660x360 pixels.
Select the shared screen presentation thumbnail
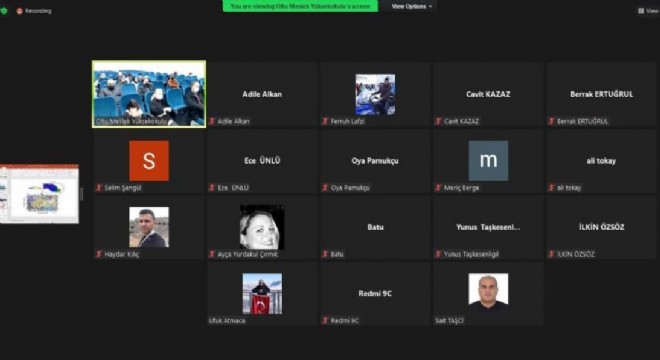[x=40, y=194]
